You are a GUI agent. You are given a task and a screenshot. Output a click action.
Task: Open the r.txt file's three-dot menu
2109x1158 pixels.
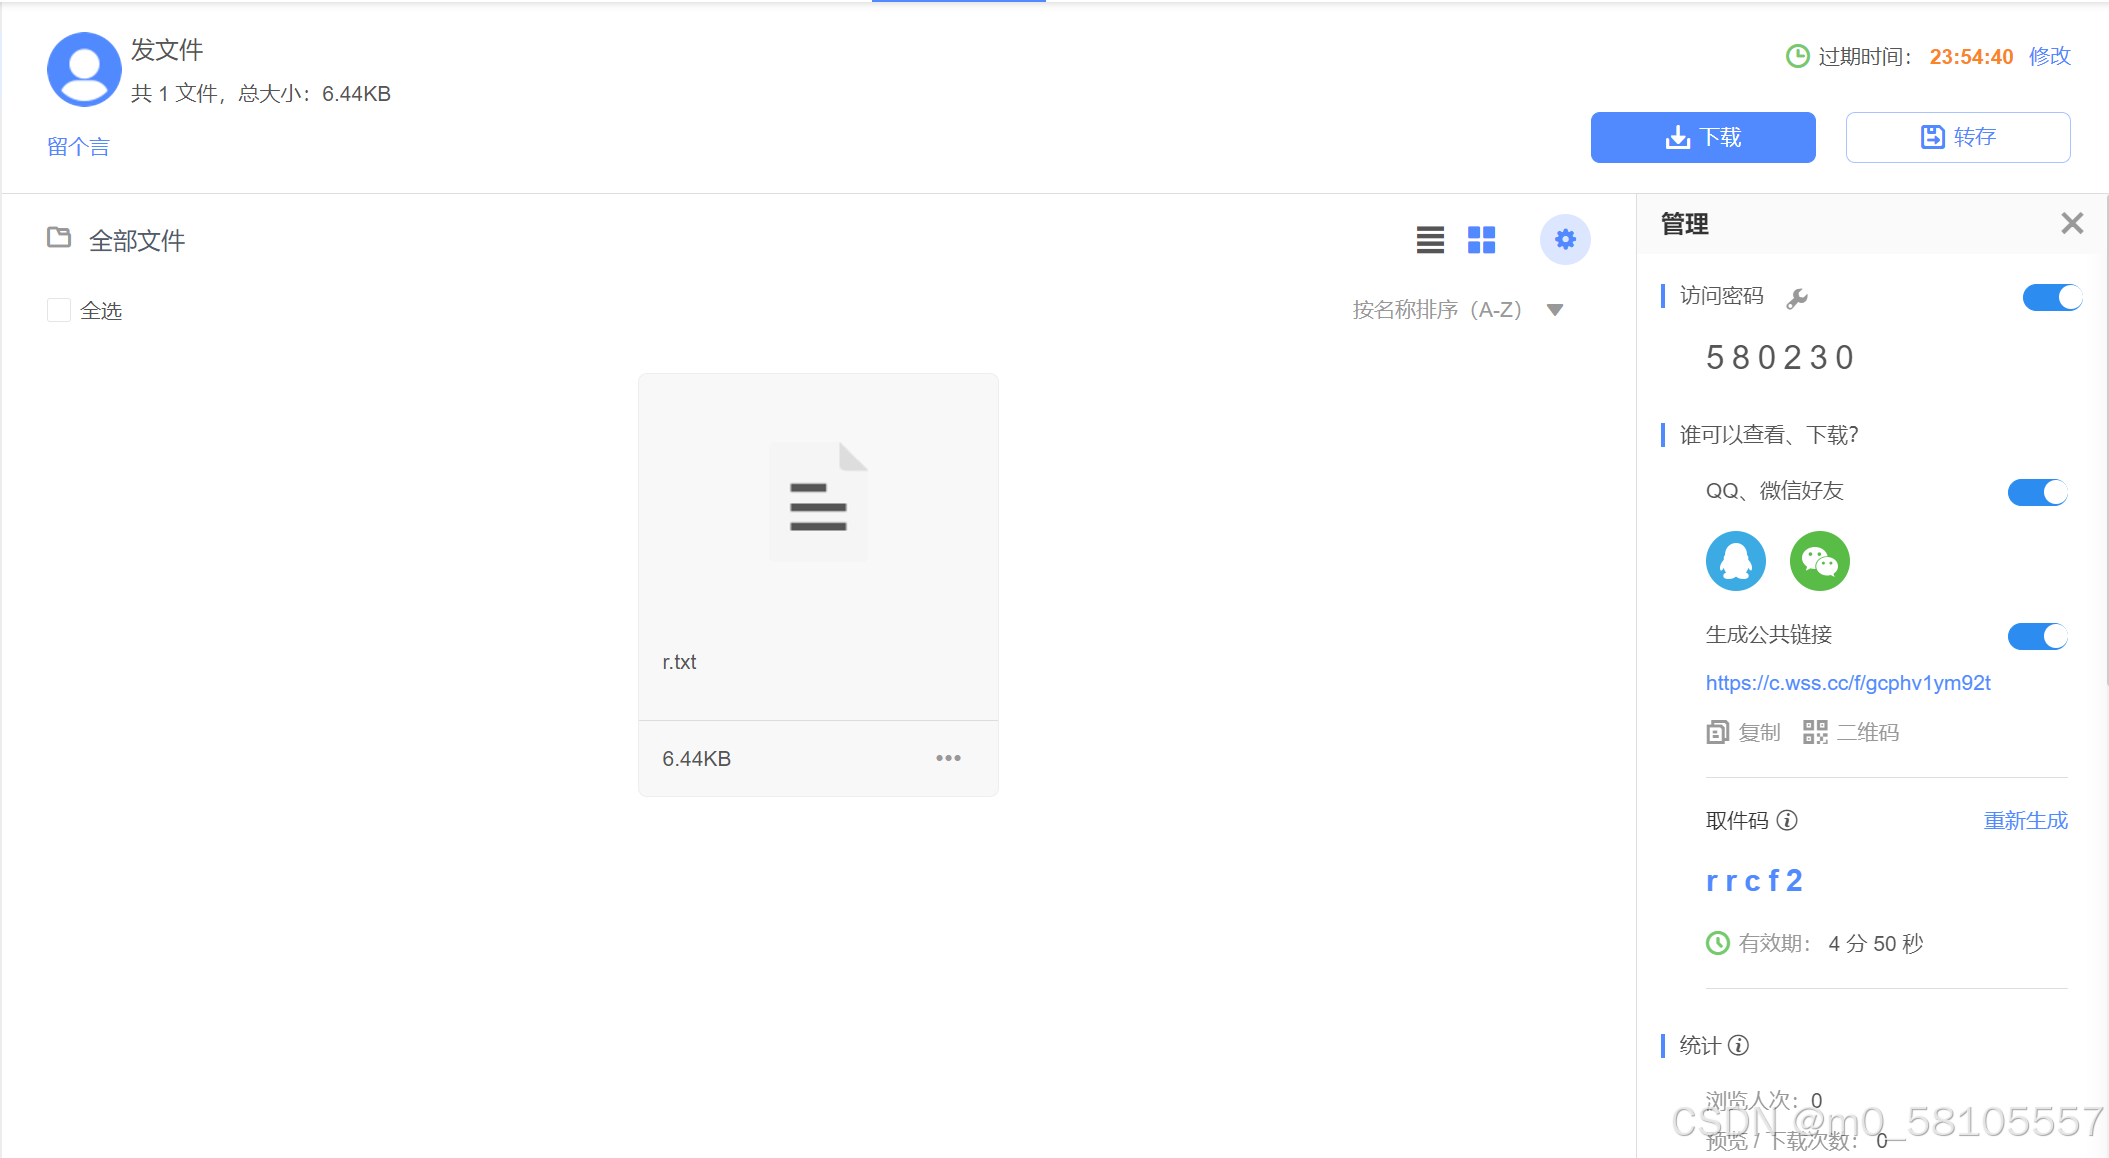pos(948,759)
